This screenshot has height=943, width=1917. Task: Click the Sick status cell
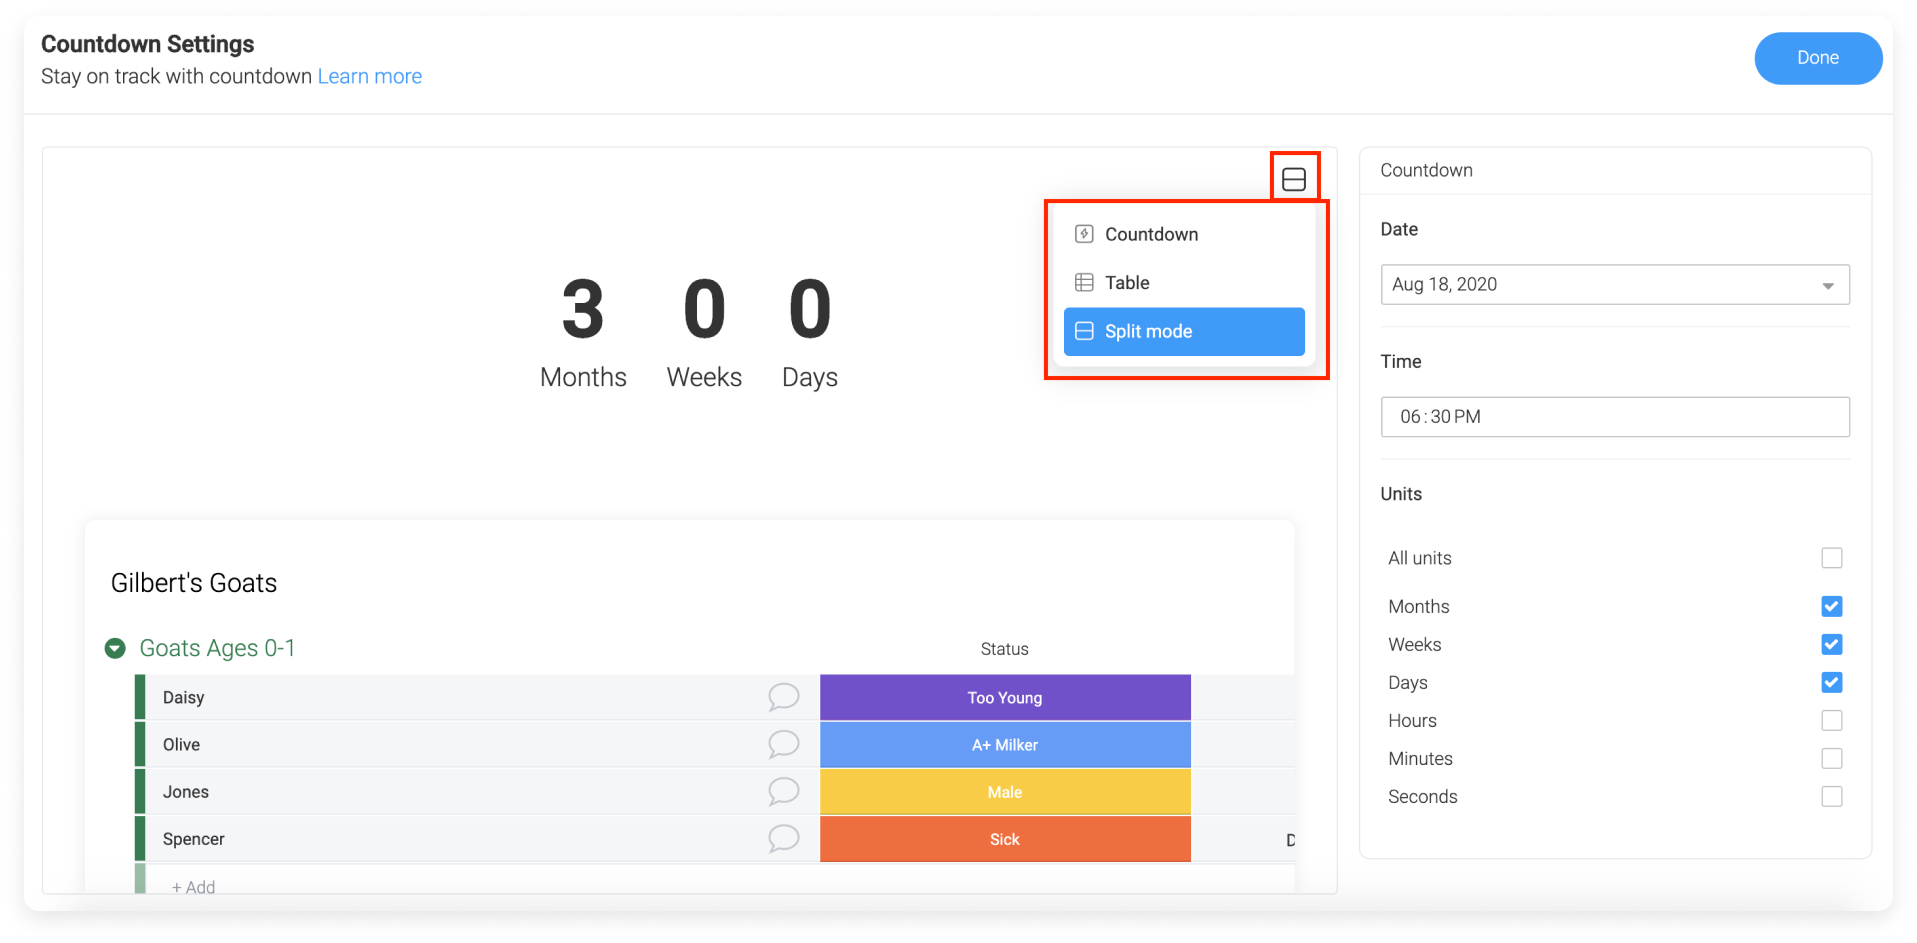[x=1005, y=838]
